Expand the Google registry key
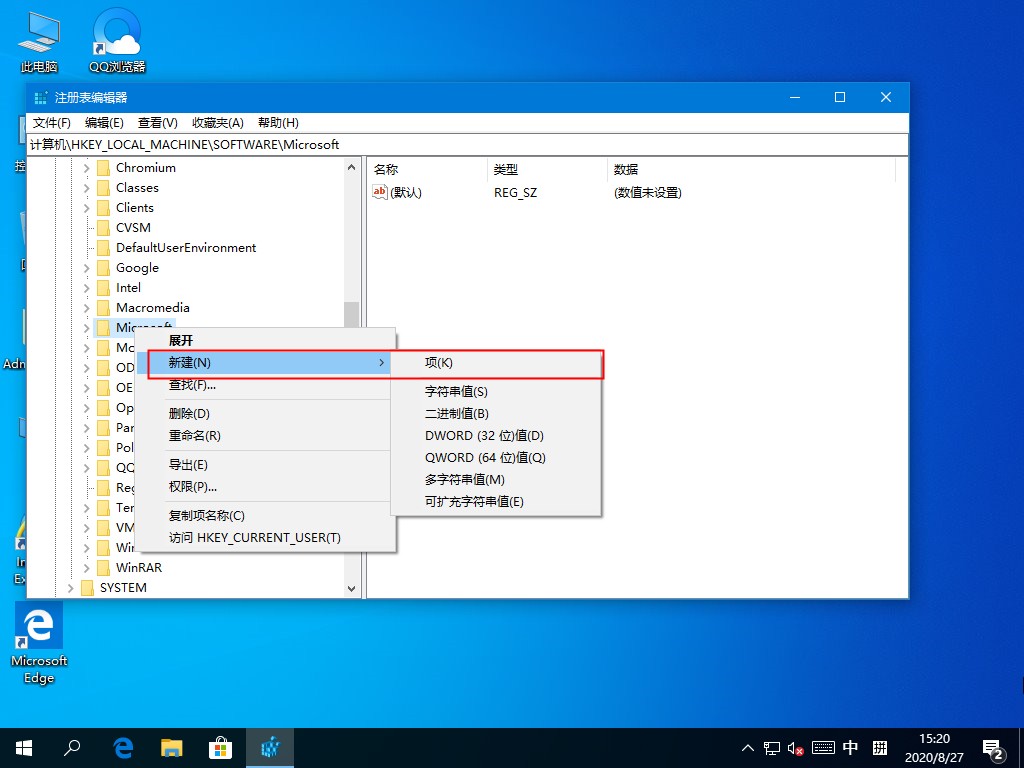Viewport: 1024px width, 768px height. point(85,267)
